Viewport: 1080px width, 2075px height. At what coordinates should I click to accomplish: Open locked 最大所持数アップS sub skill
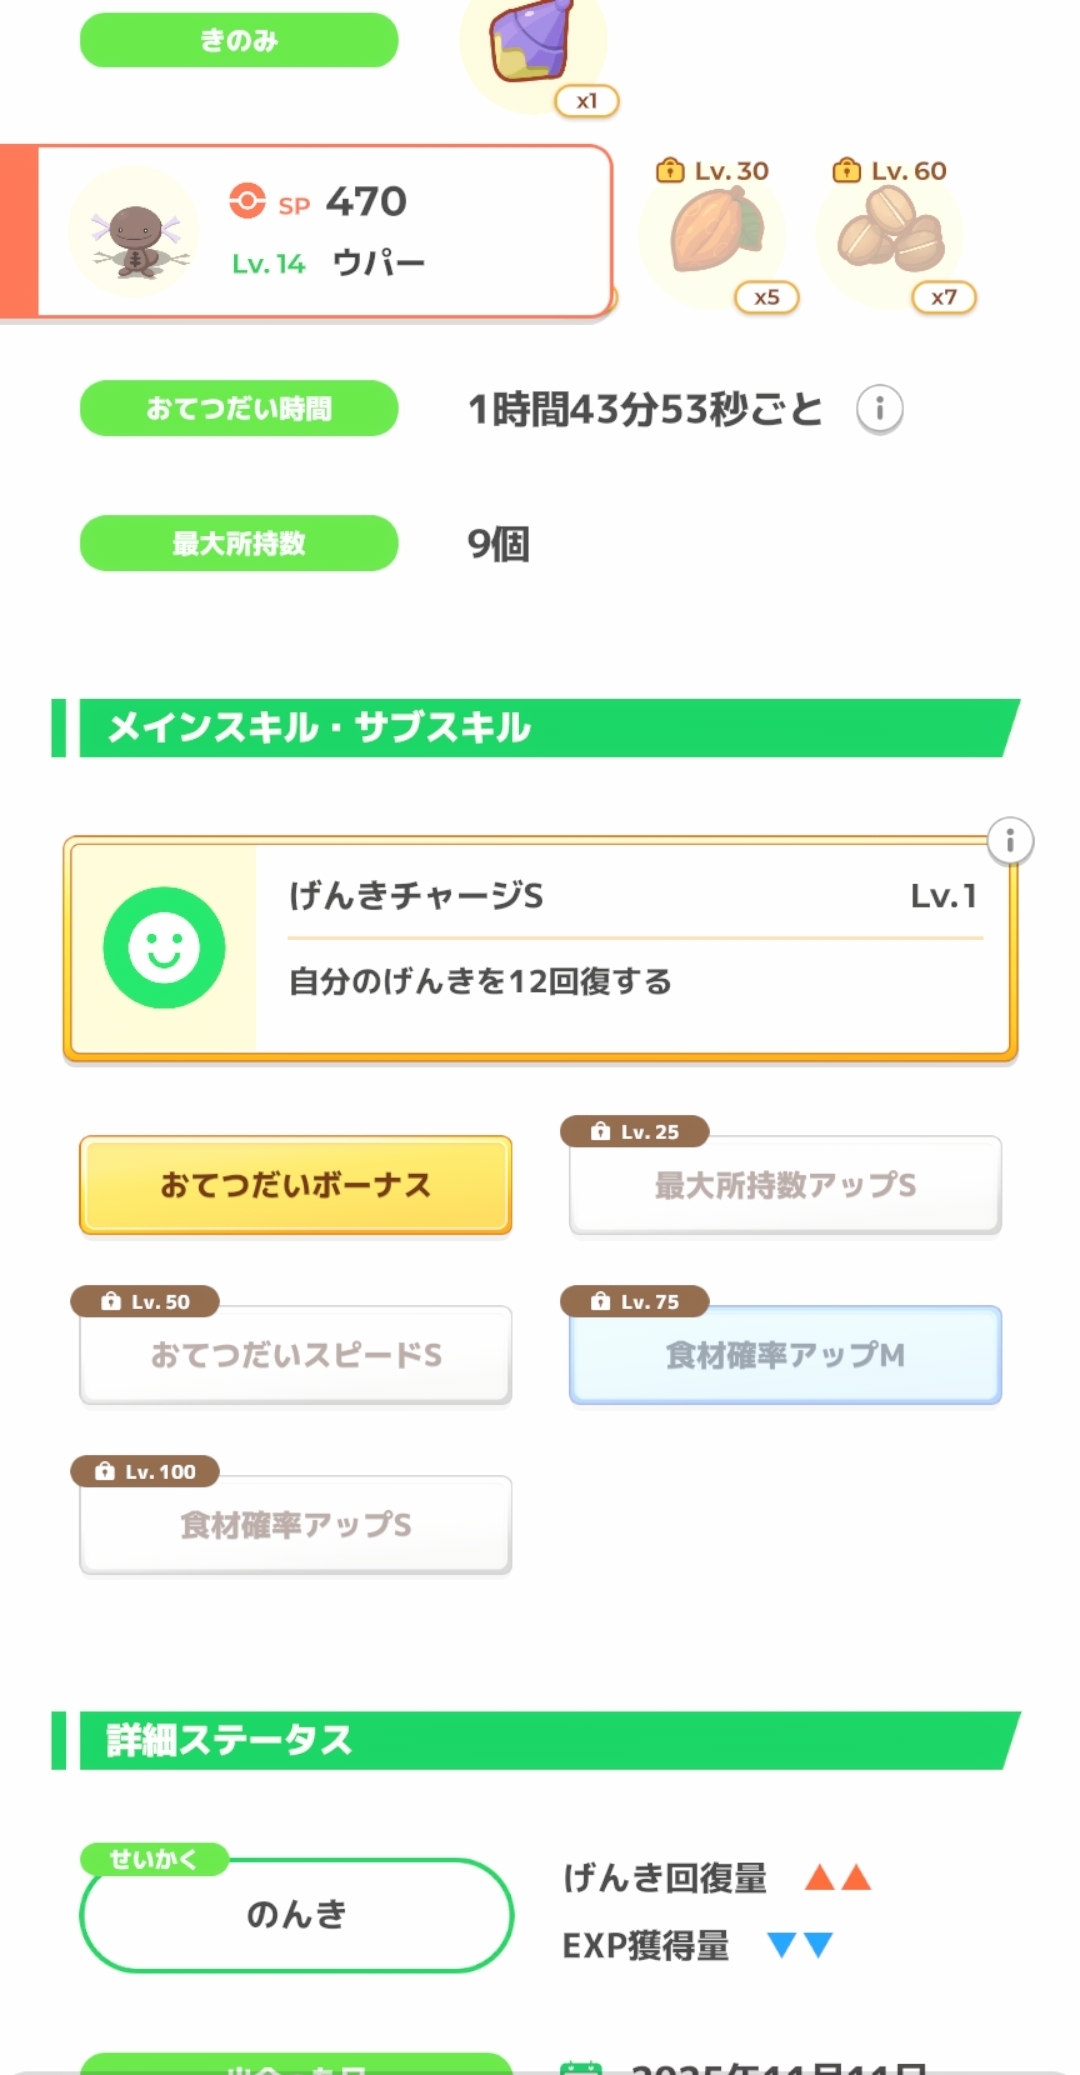(785, 1185)
